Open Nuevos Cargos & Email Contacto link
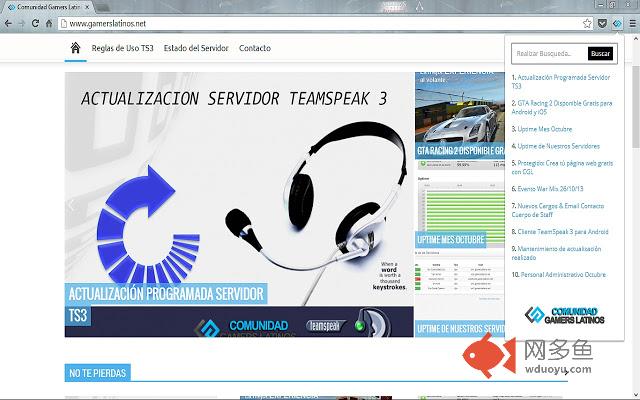This screenshot has width=640, height=400. coord(560,210)
